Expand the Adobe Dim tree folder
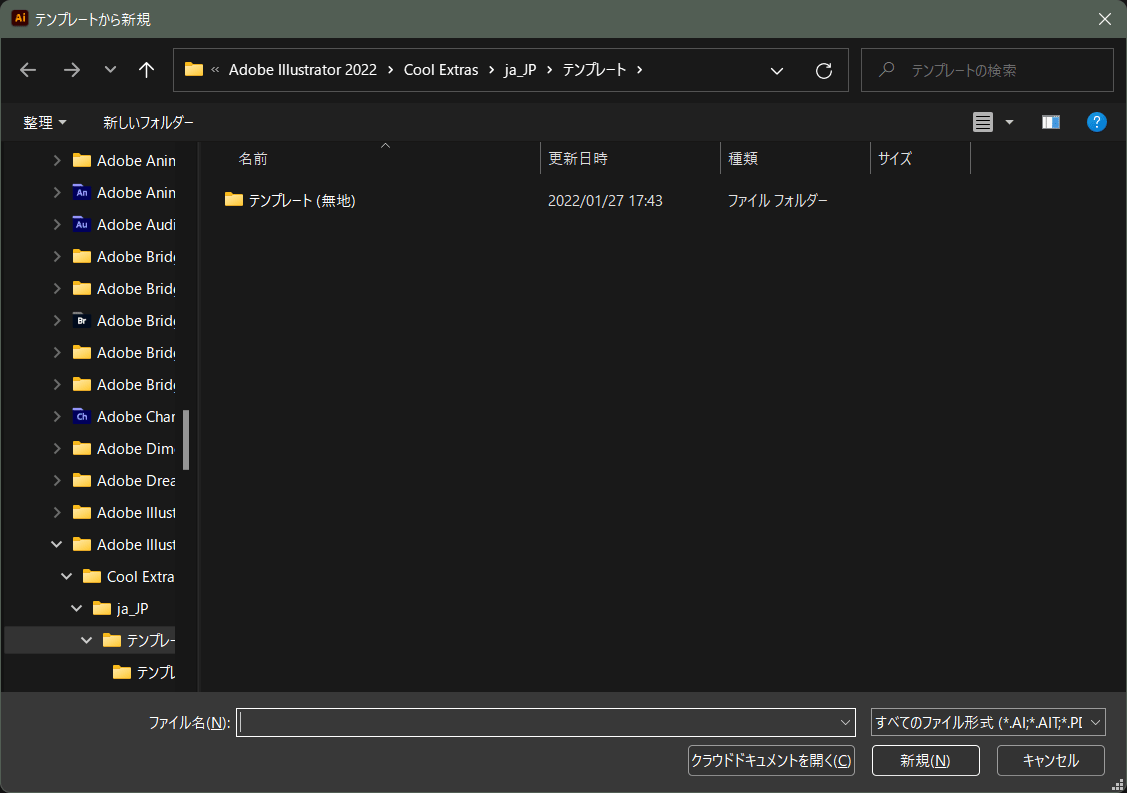This screenshot has width=1127, height=793. [57, 449]
